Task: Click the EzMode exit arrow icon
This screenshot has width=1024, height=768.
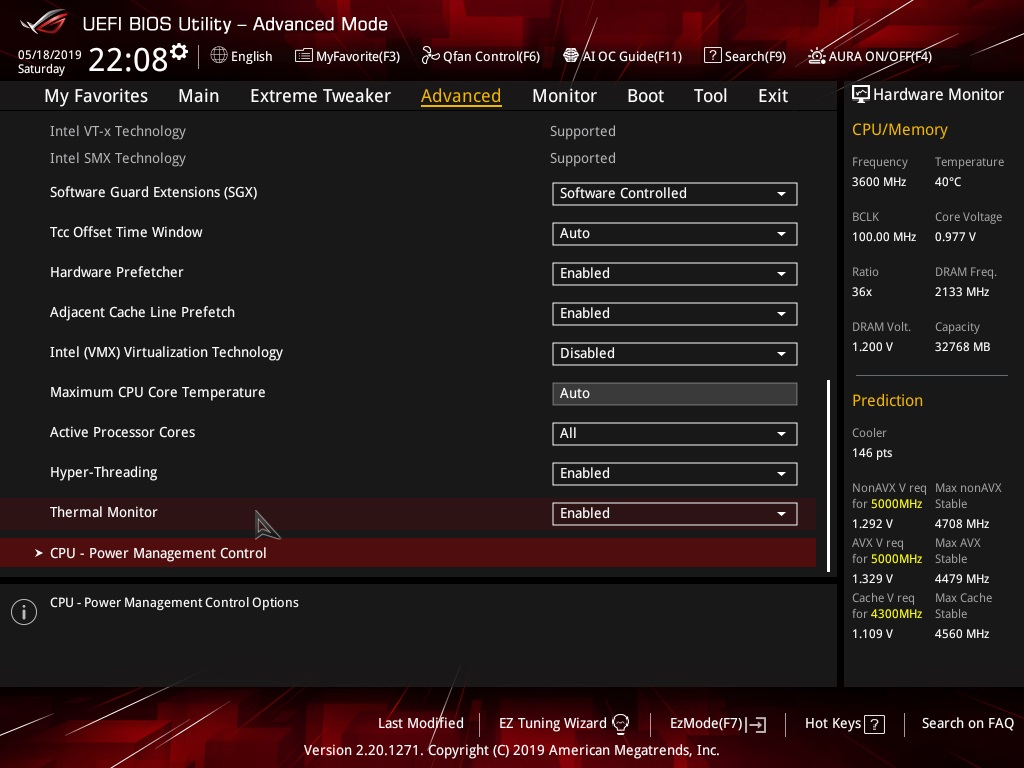Action: coord(758,724)
